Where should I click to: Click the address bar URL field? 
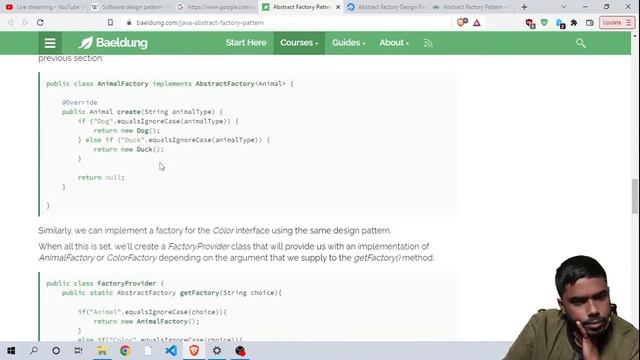click(x=286, y=23)
